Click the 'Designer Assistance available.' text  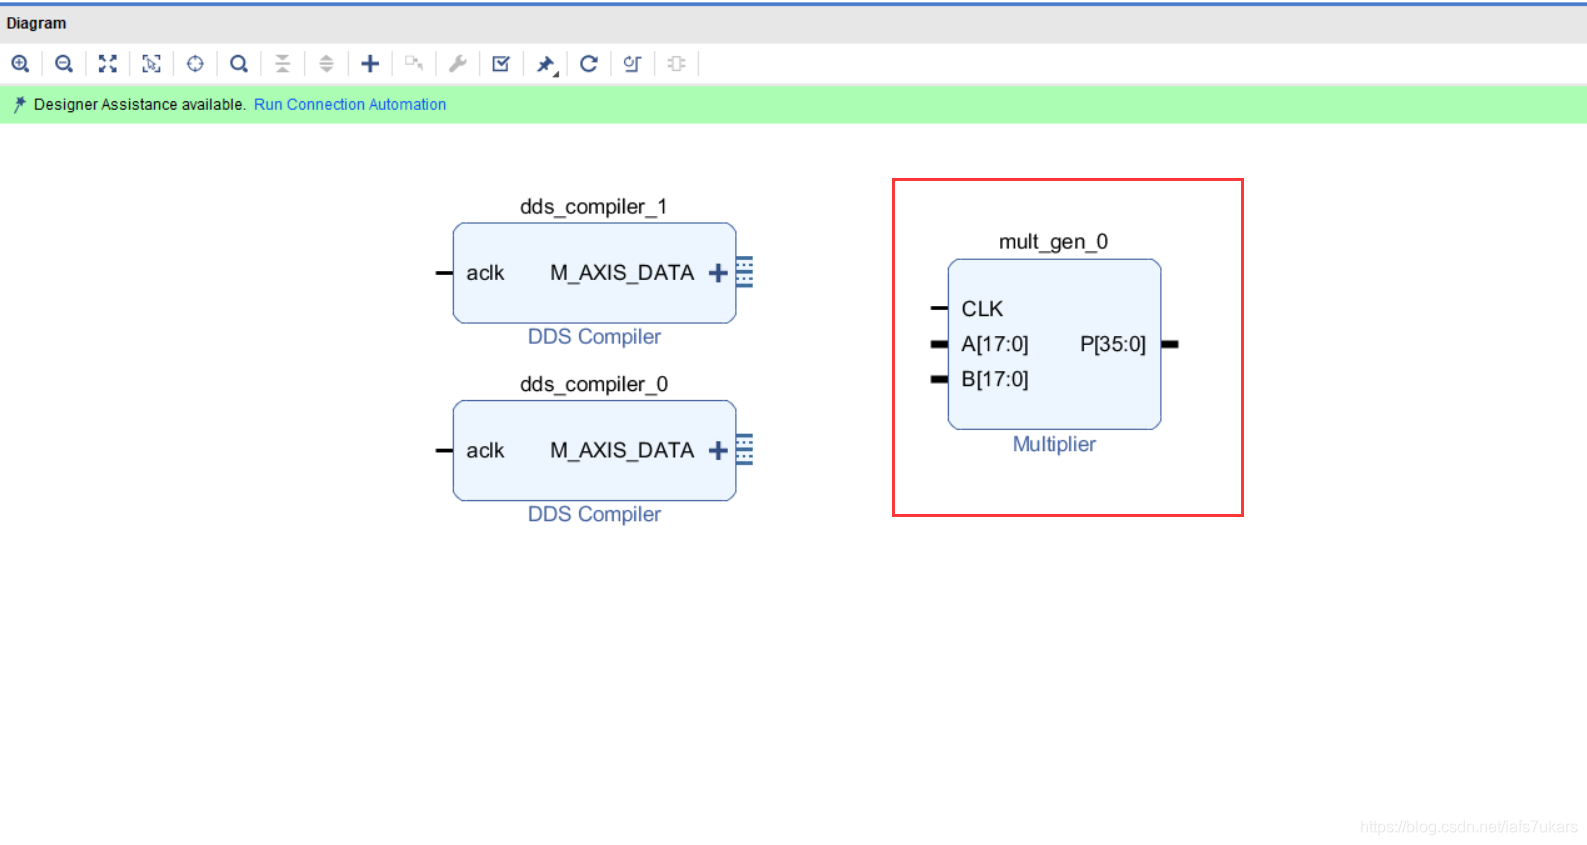pos(140,104)
